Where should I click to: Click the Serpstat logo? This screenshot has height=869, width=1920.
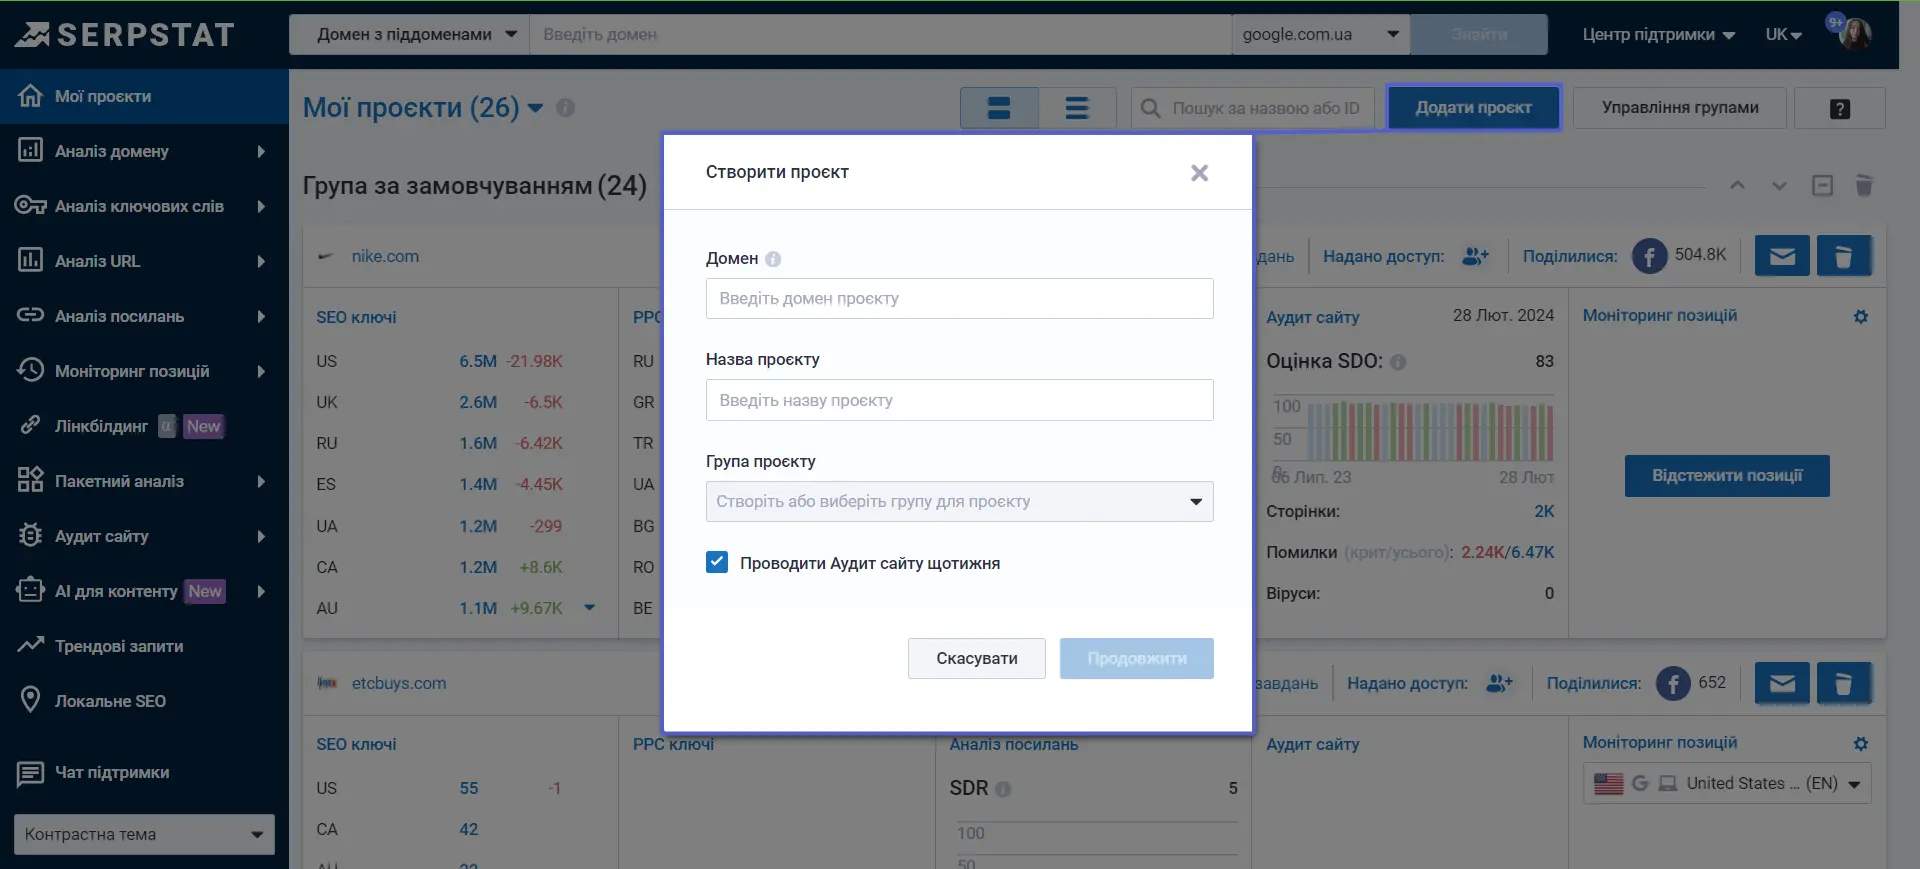(x=125, y=35)
